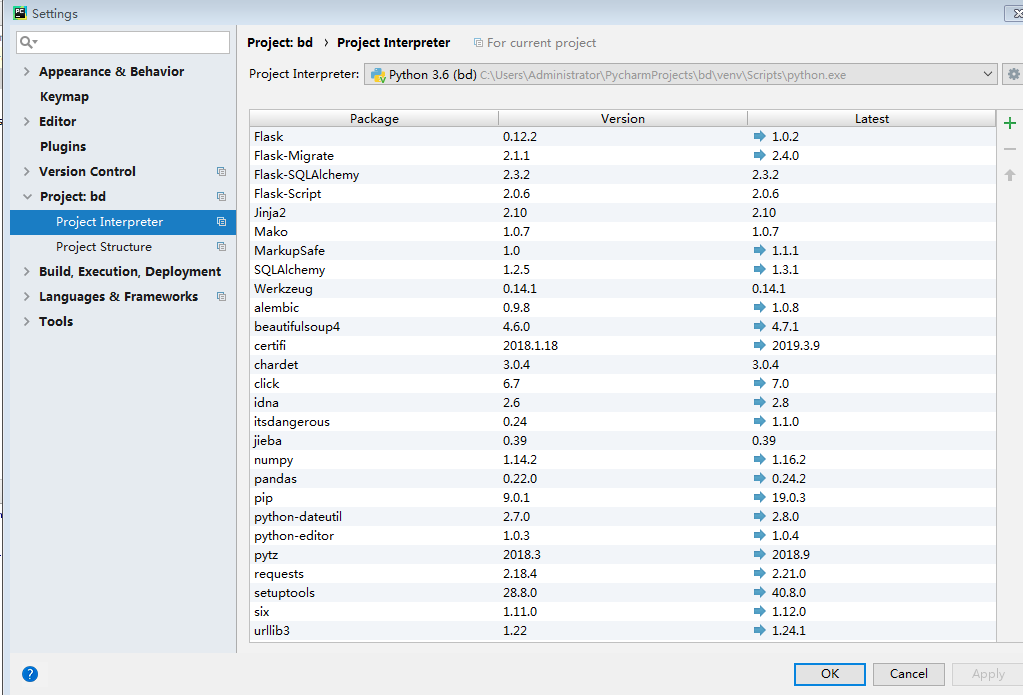
Task: Click the green plus install package icon
Action: (1010, 123)
